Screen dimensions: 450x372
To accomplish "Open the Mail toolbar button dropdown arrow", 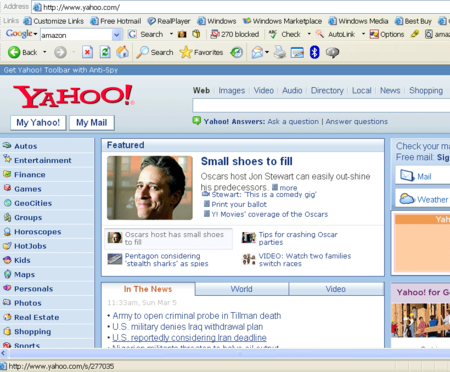I will (x=267, y=52).
